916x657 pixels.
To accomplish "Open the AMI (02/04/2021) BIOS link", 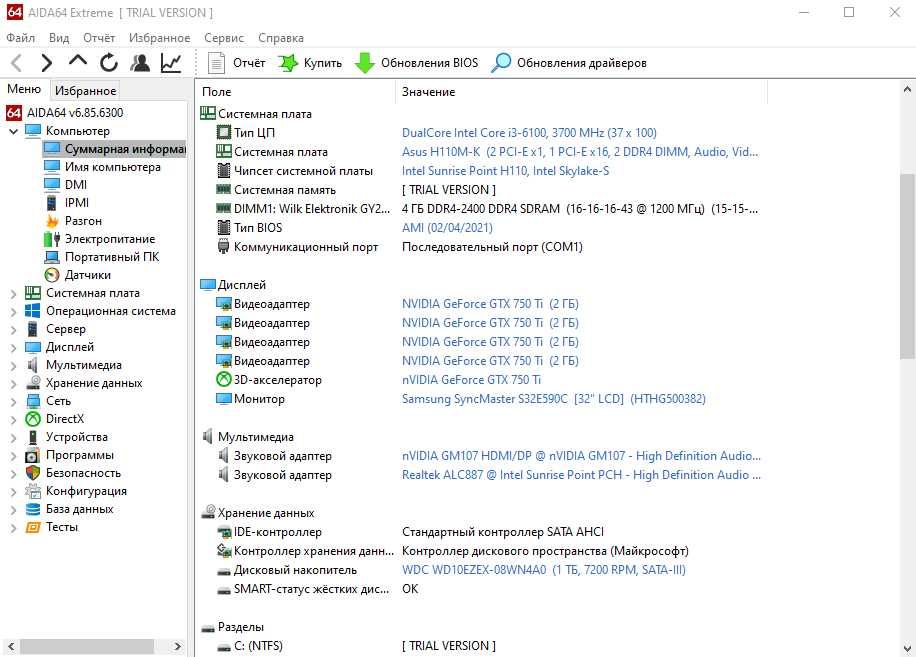I will 447,228.
